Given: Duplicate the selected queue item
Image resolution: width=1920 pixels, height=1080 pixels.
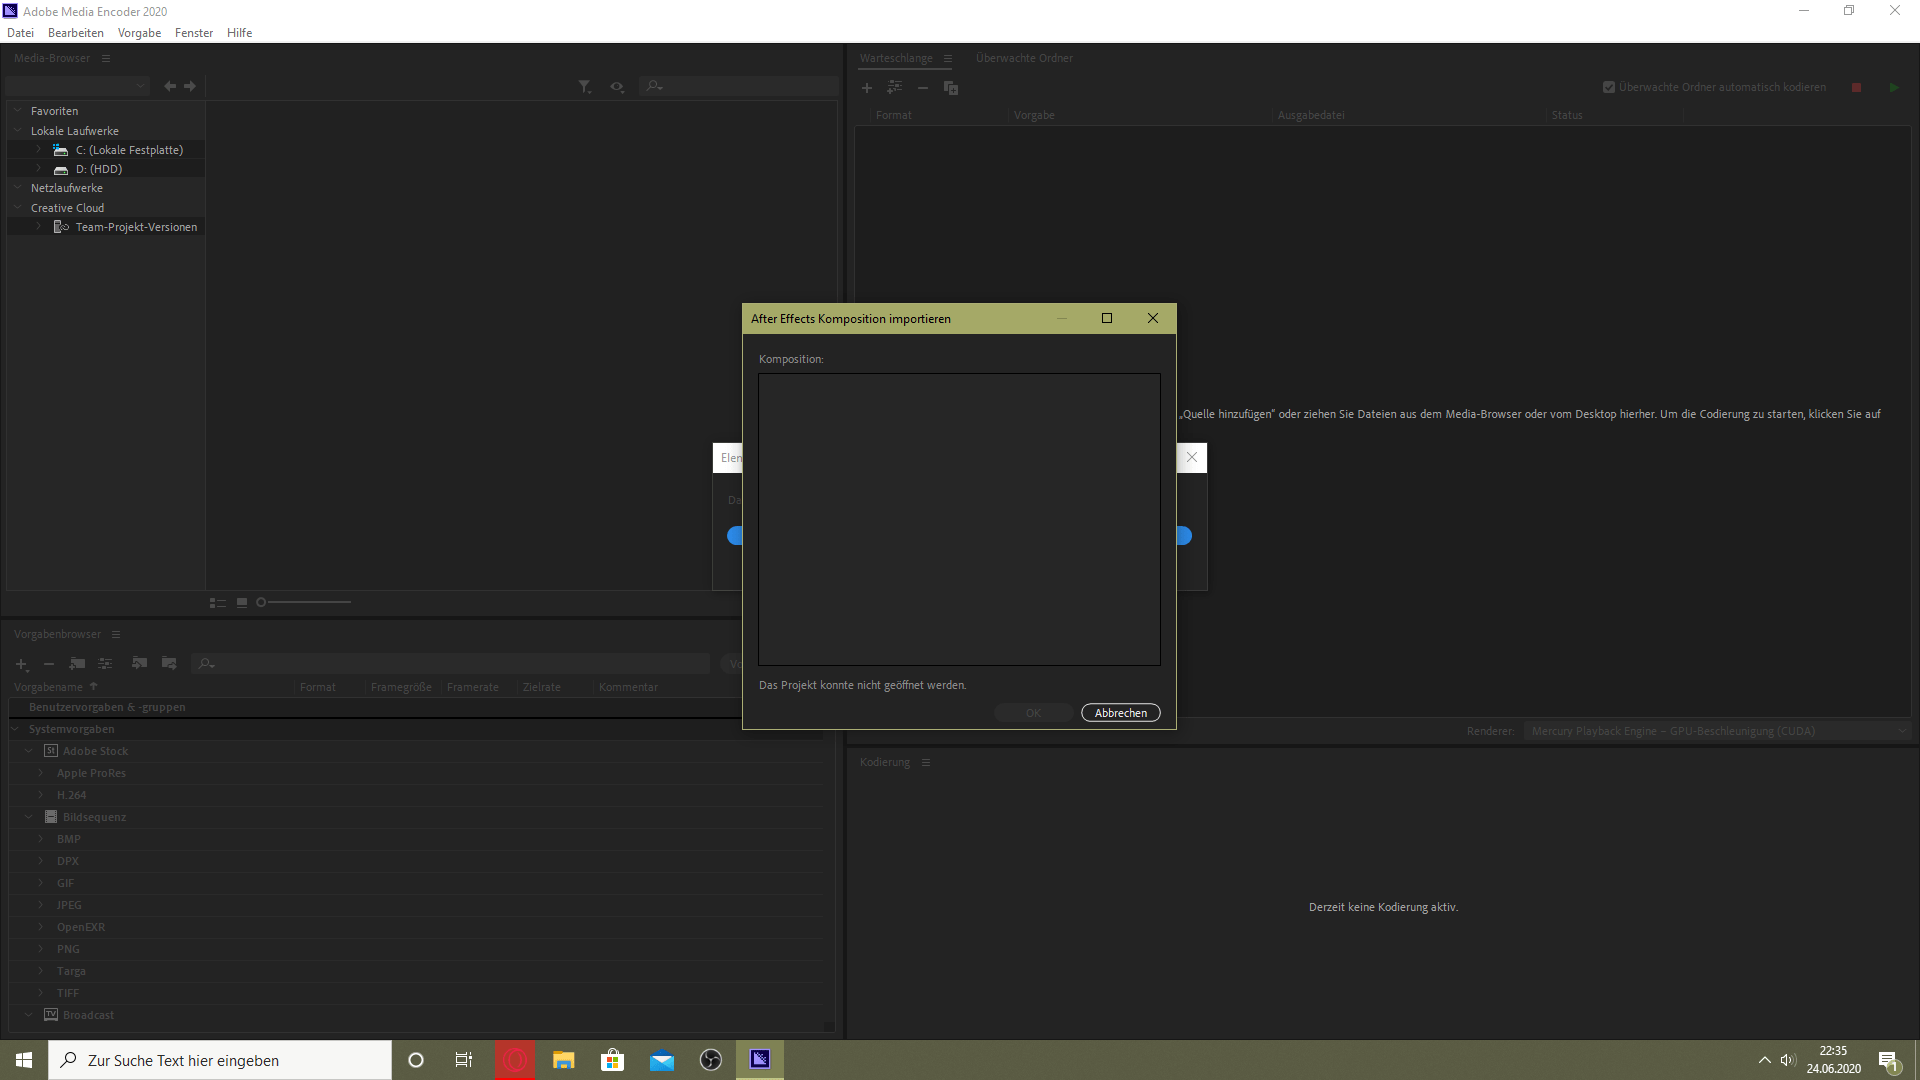Looking at the screenshot, I should click(x=950, y=88).
